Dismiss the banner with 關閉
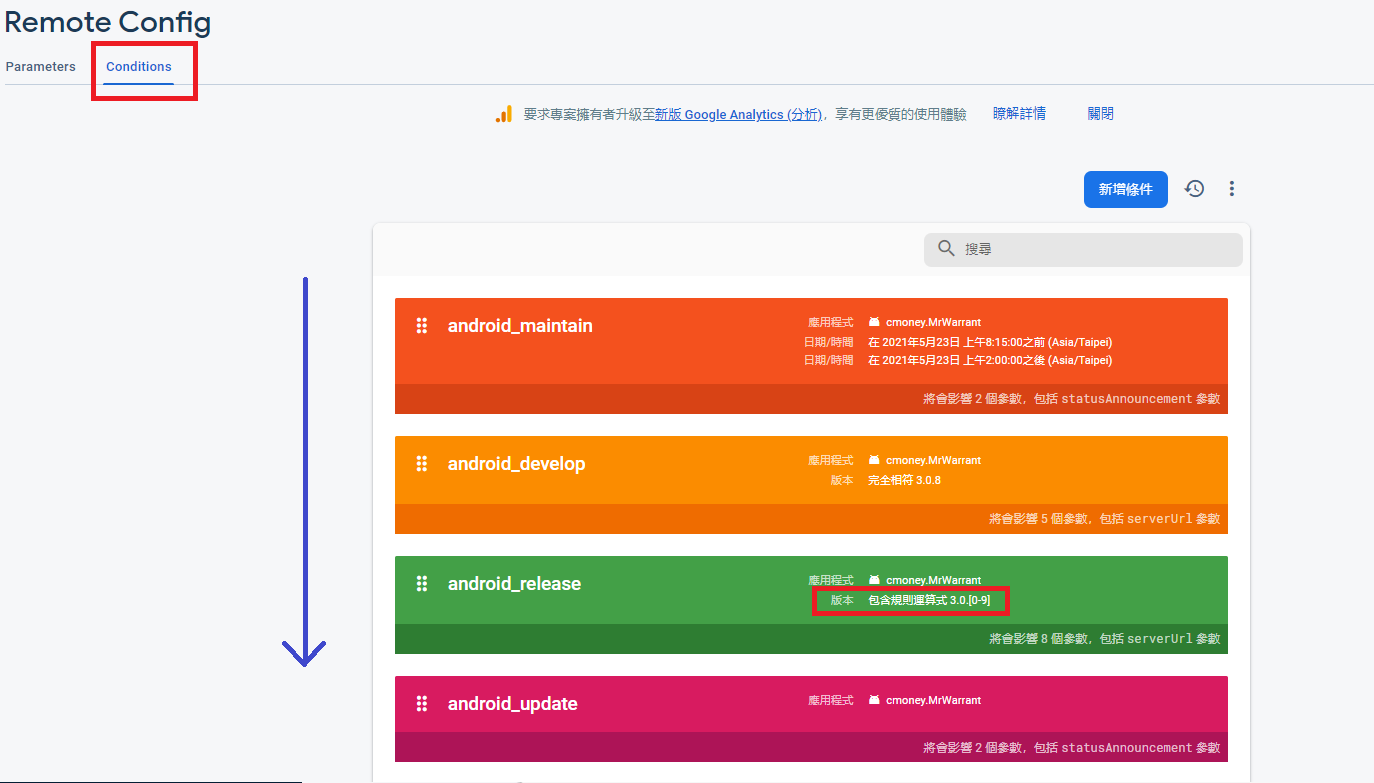This screenshot has width=1374, height=783. click(x=1100, y=114)
